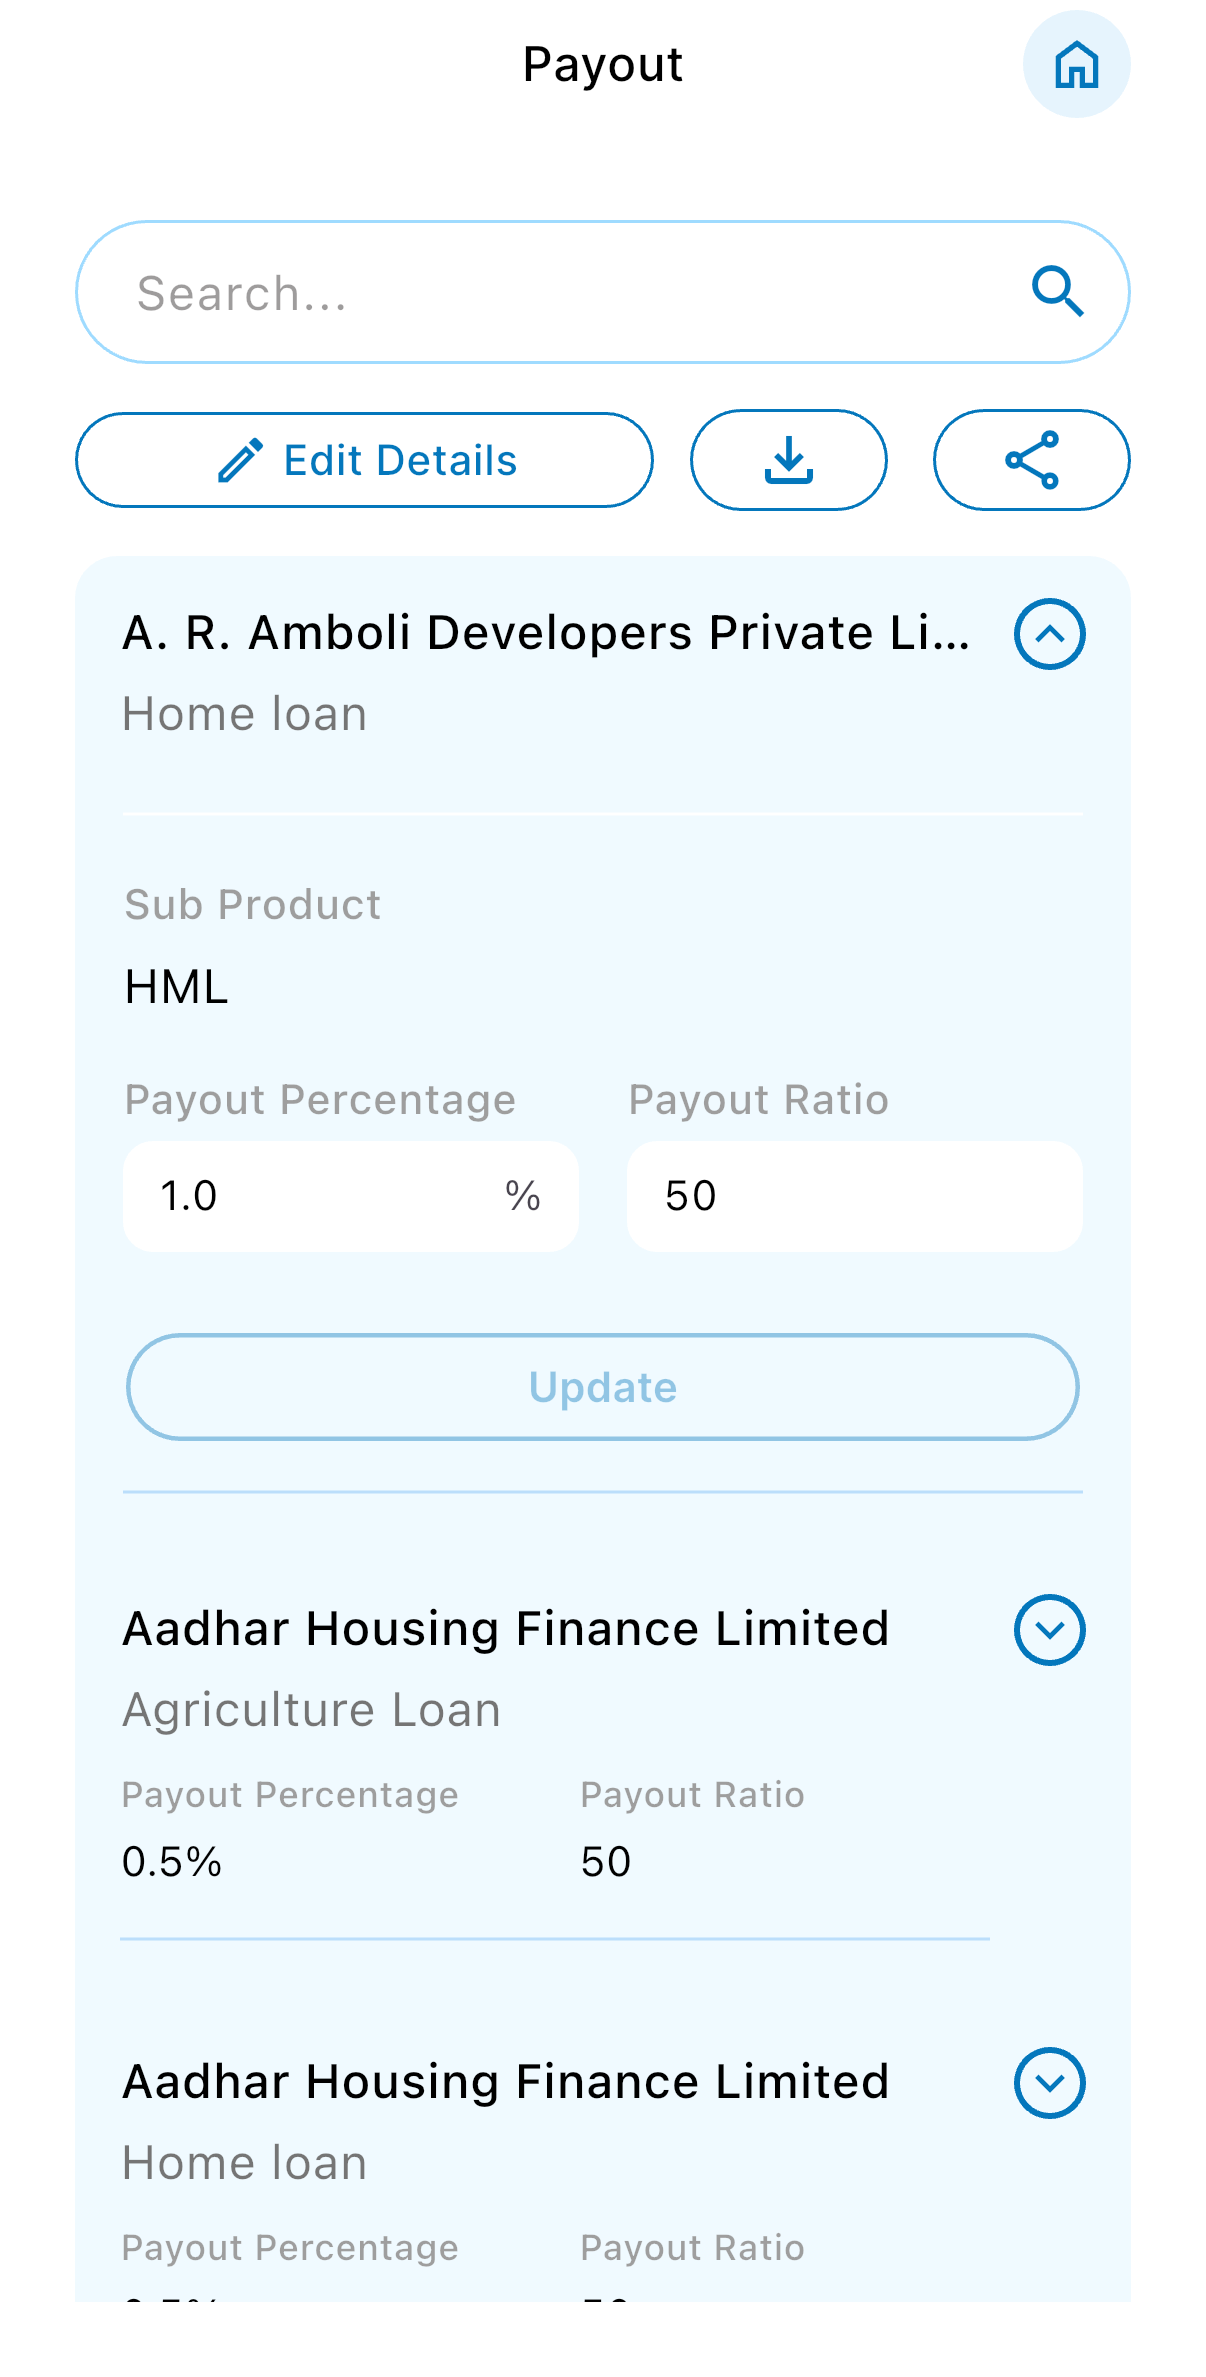Image resolution: width=1206 pixels, height=2377 pixels.
Task: Click the percent symbol in Payout Percentage field
Action: pos(522,1196)
